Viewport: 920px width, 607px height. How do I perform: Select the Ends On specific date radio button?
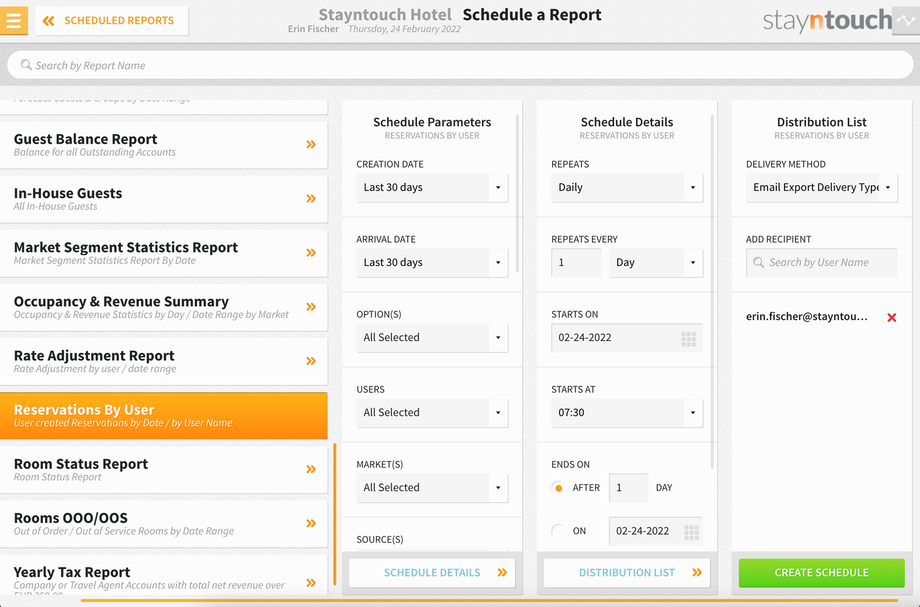pos(558,531)
